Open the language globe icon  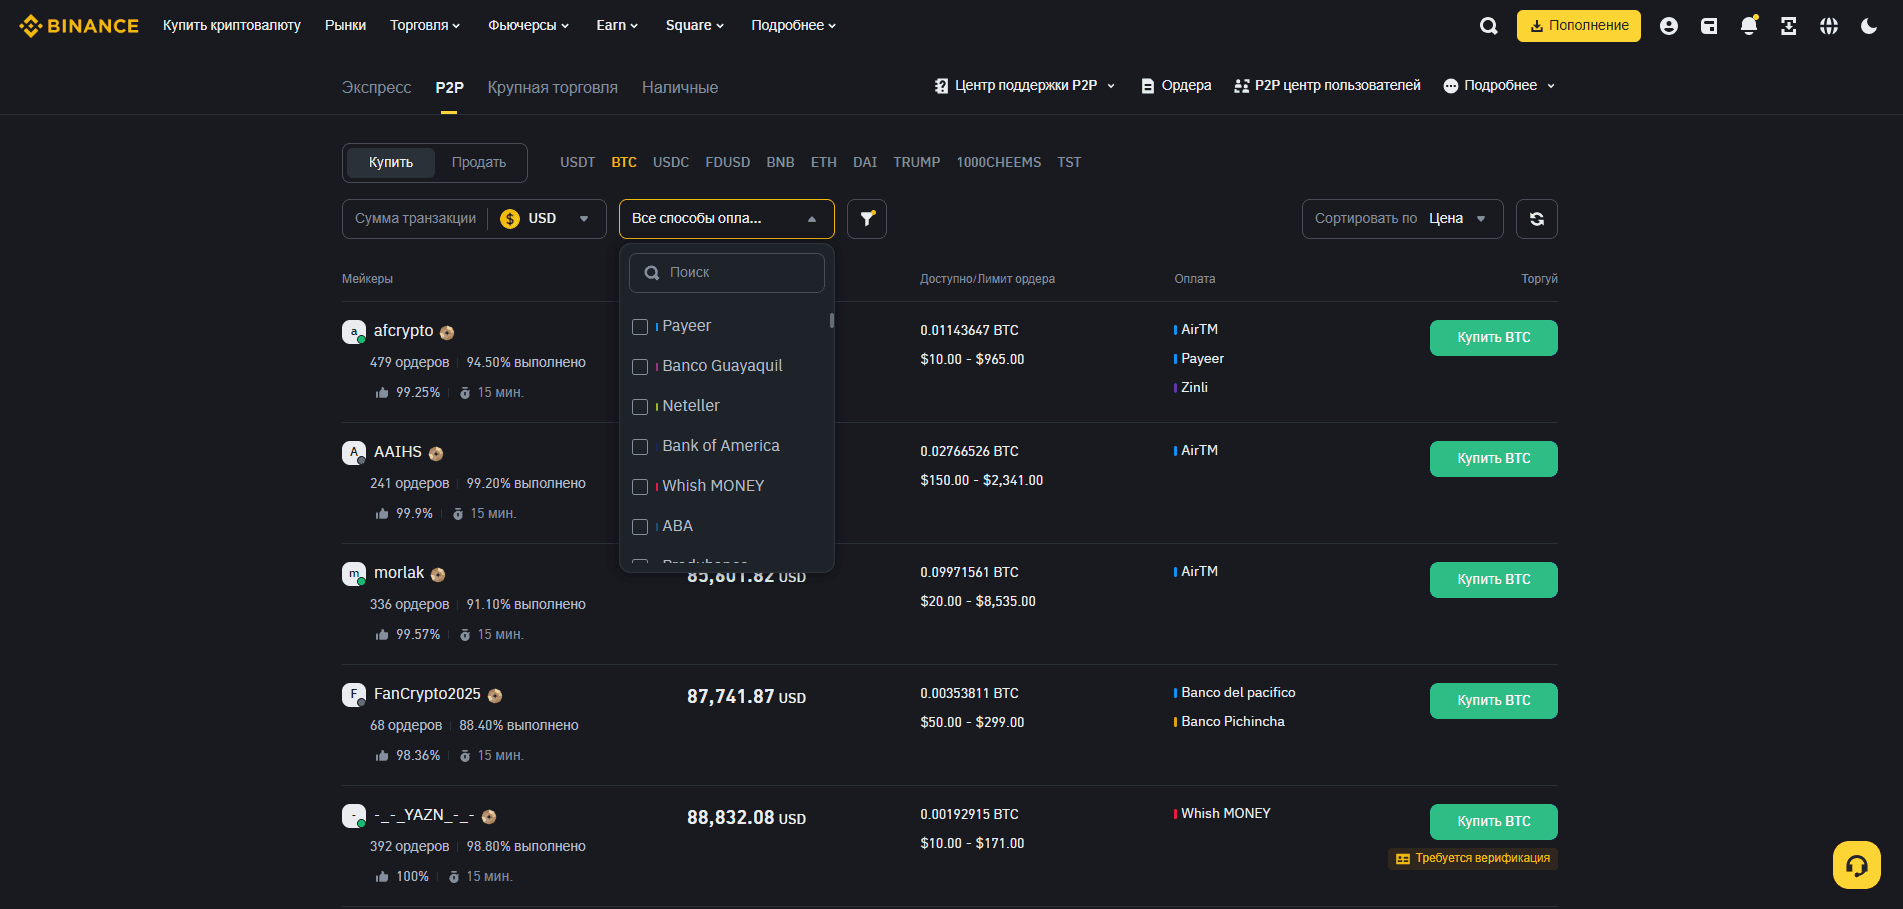pyautogui.click(x=1828, y=26)
